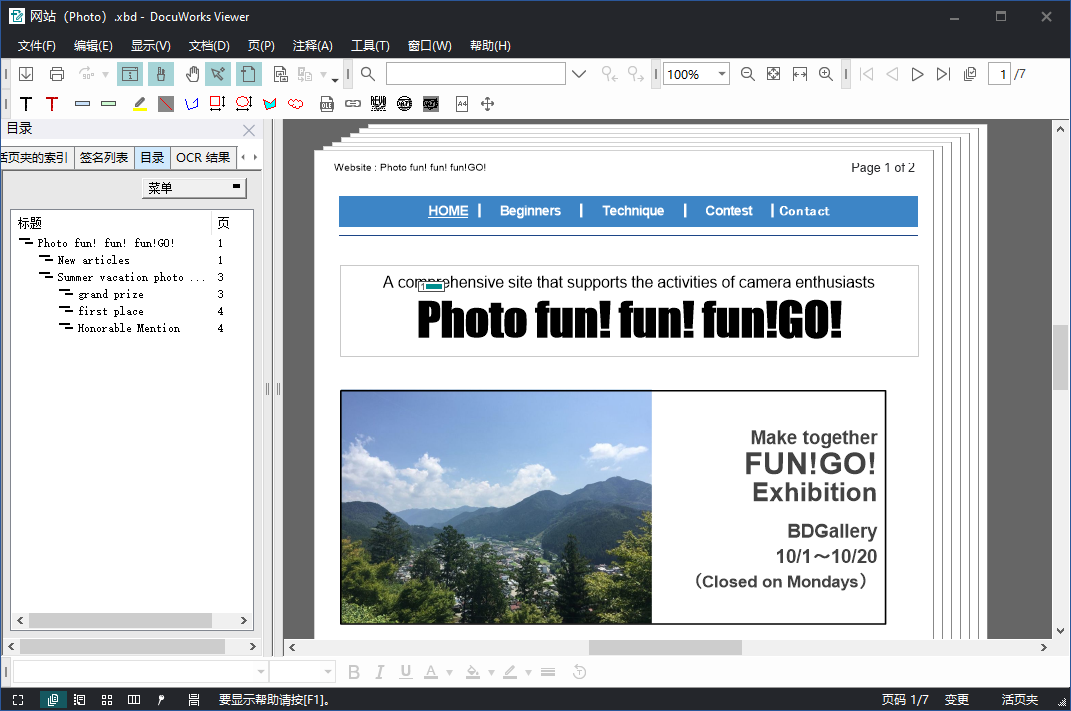Switch to the OCR 结果 tab

coord(202,158)
